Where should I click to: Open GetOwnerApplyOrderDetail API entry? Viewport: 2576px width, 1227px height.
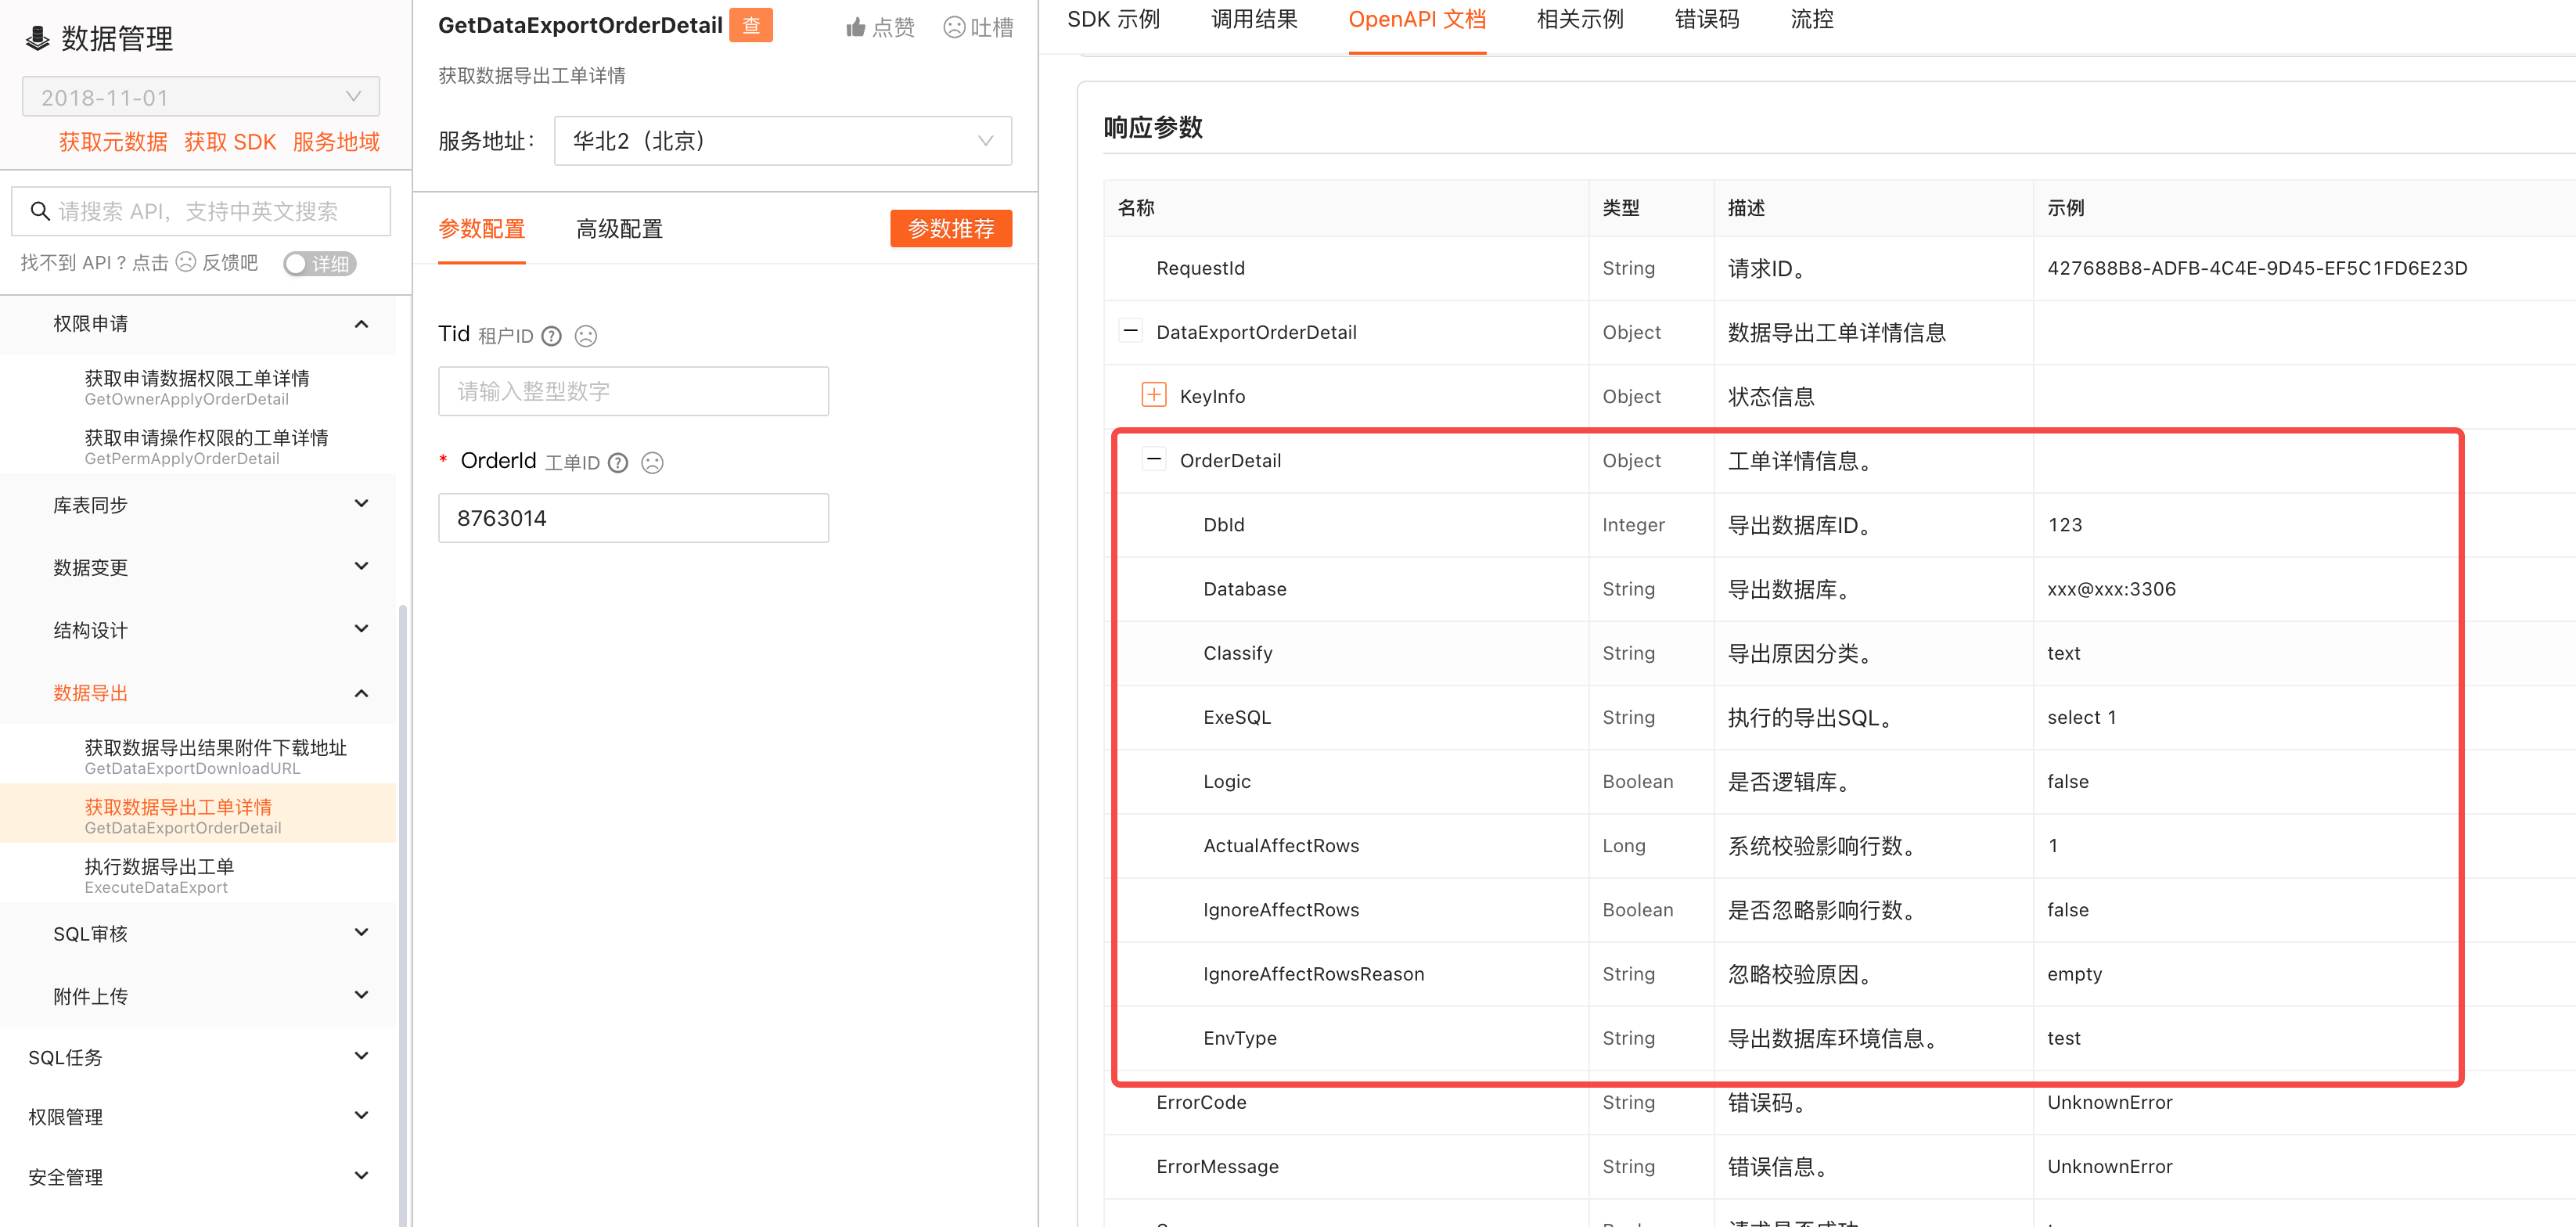198,387
